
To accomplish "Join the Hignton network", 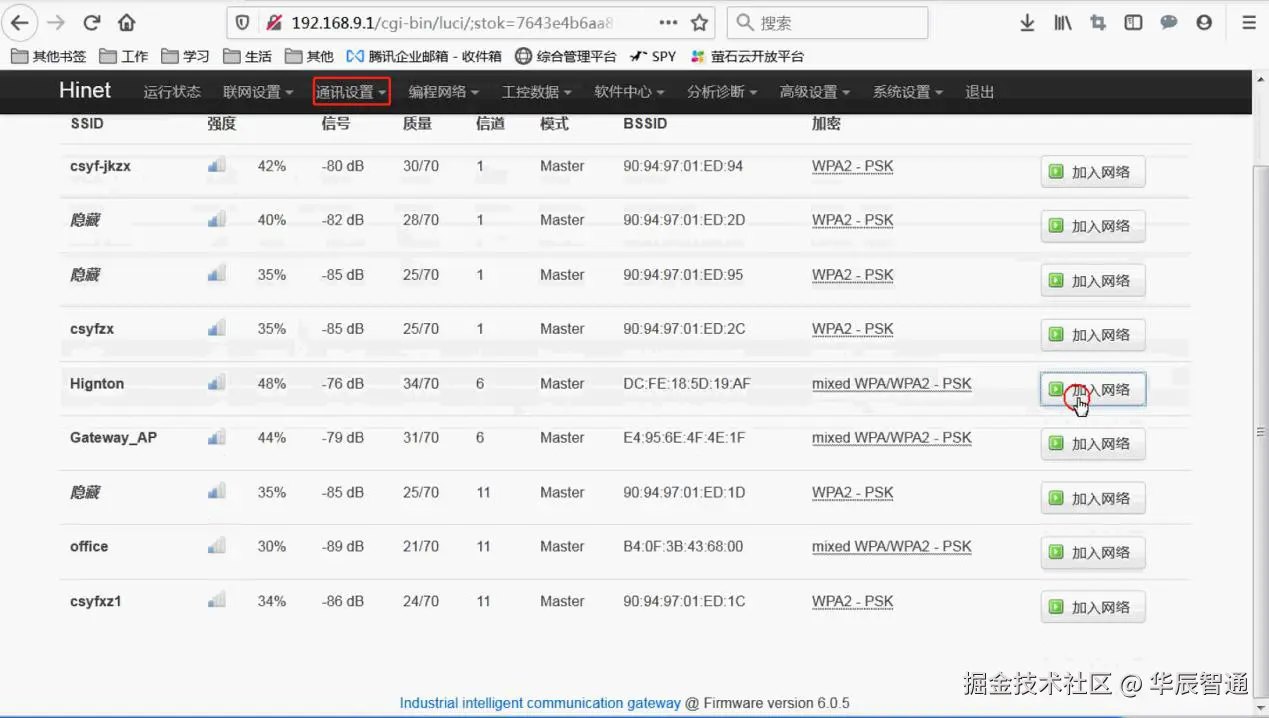I will (1093, 389).
